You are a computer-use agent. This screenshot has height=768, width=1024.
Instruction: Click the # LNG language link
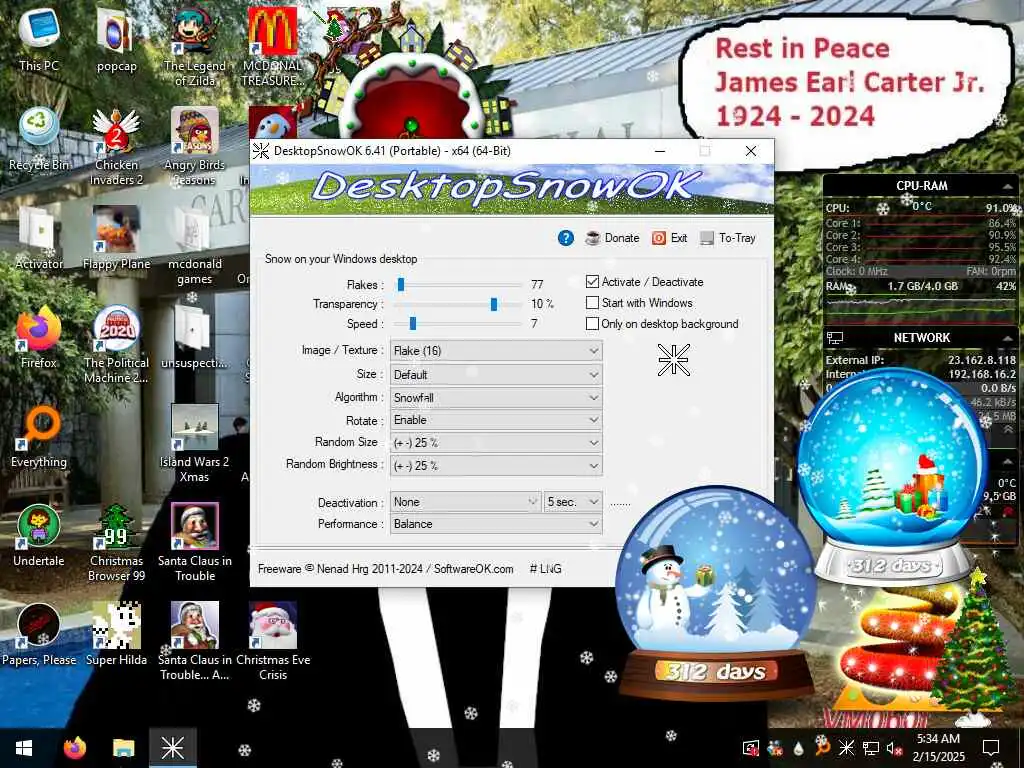point(545,569)
